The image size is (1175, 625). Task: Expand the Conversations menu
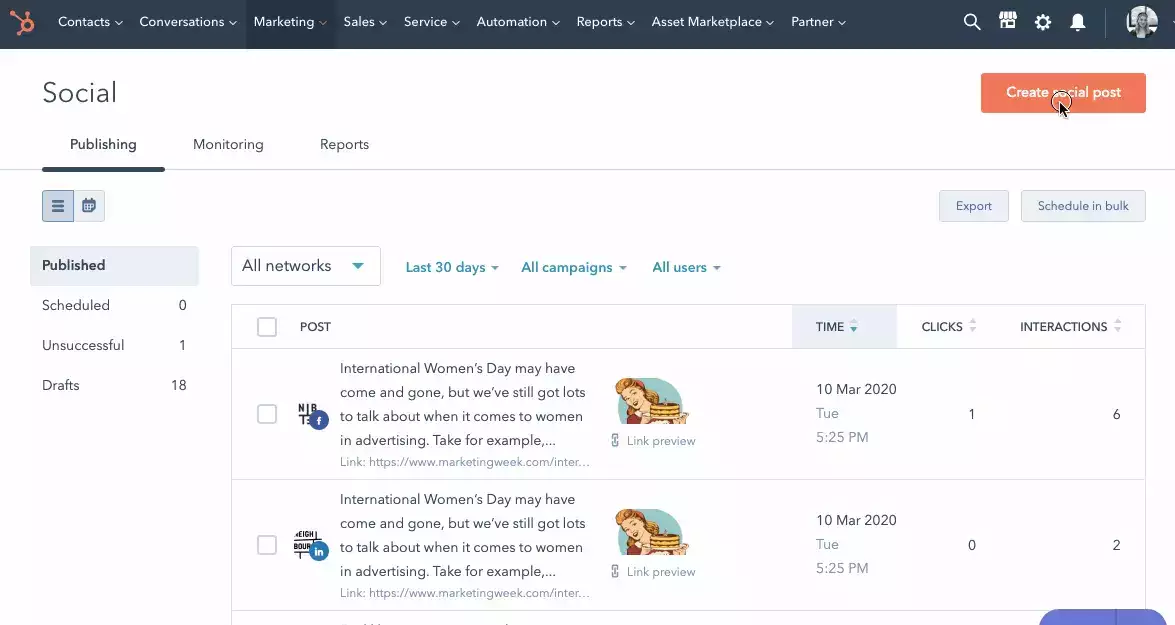tap(188, 22)
